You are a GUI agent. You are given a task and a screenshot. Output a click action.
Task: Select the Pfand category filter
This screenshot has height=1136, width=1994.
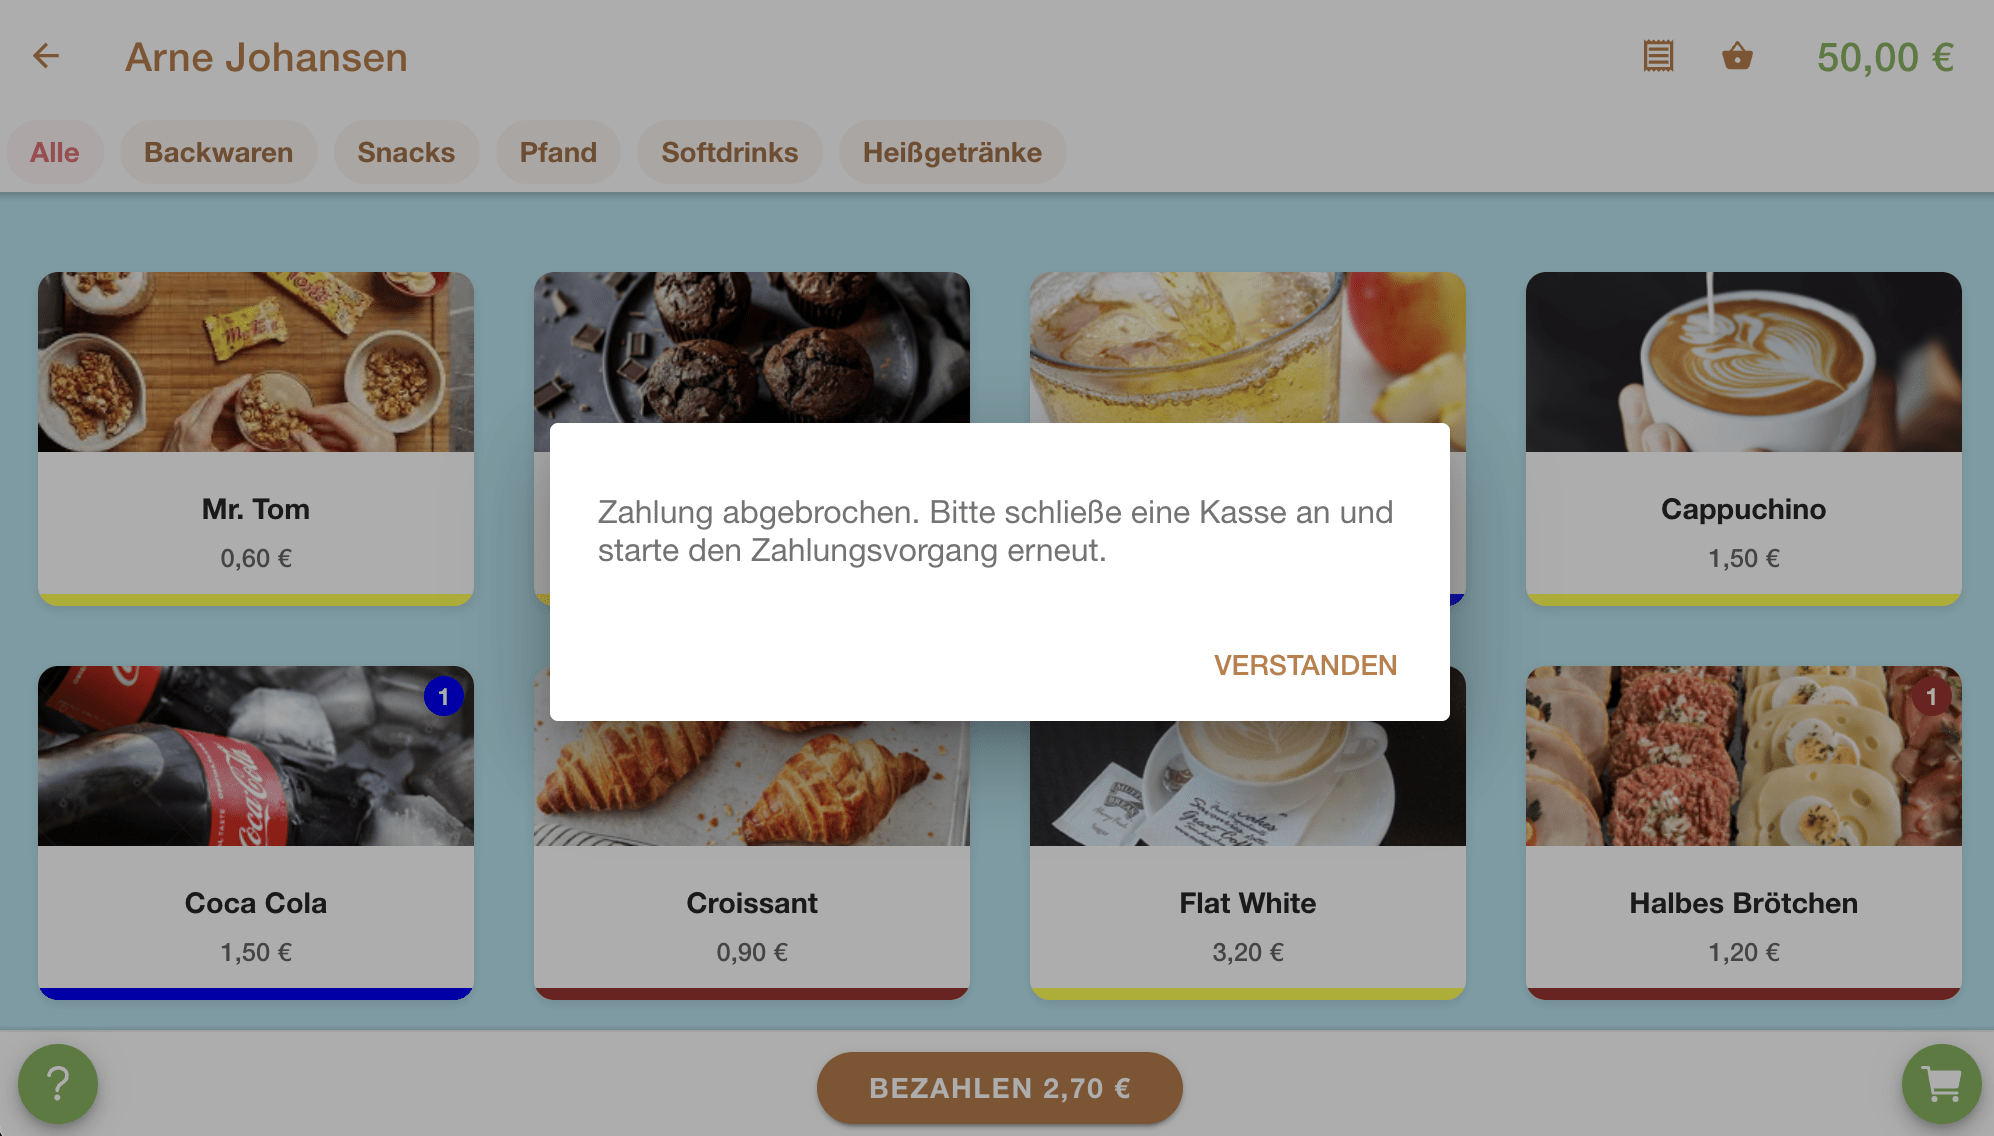[x=558, y=152]
